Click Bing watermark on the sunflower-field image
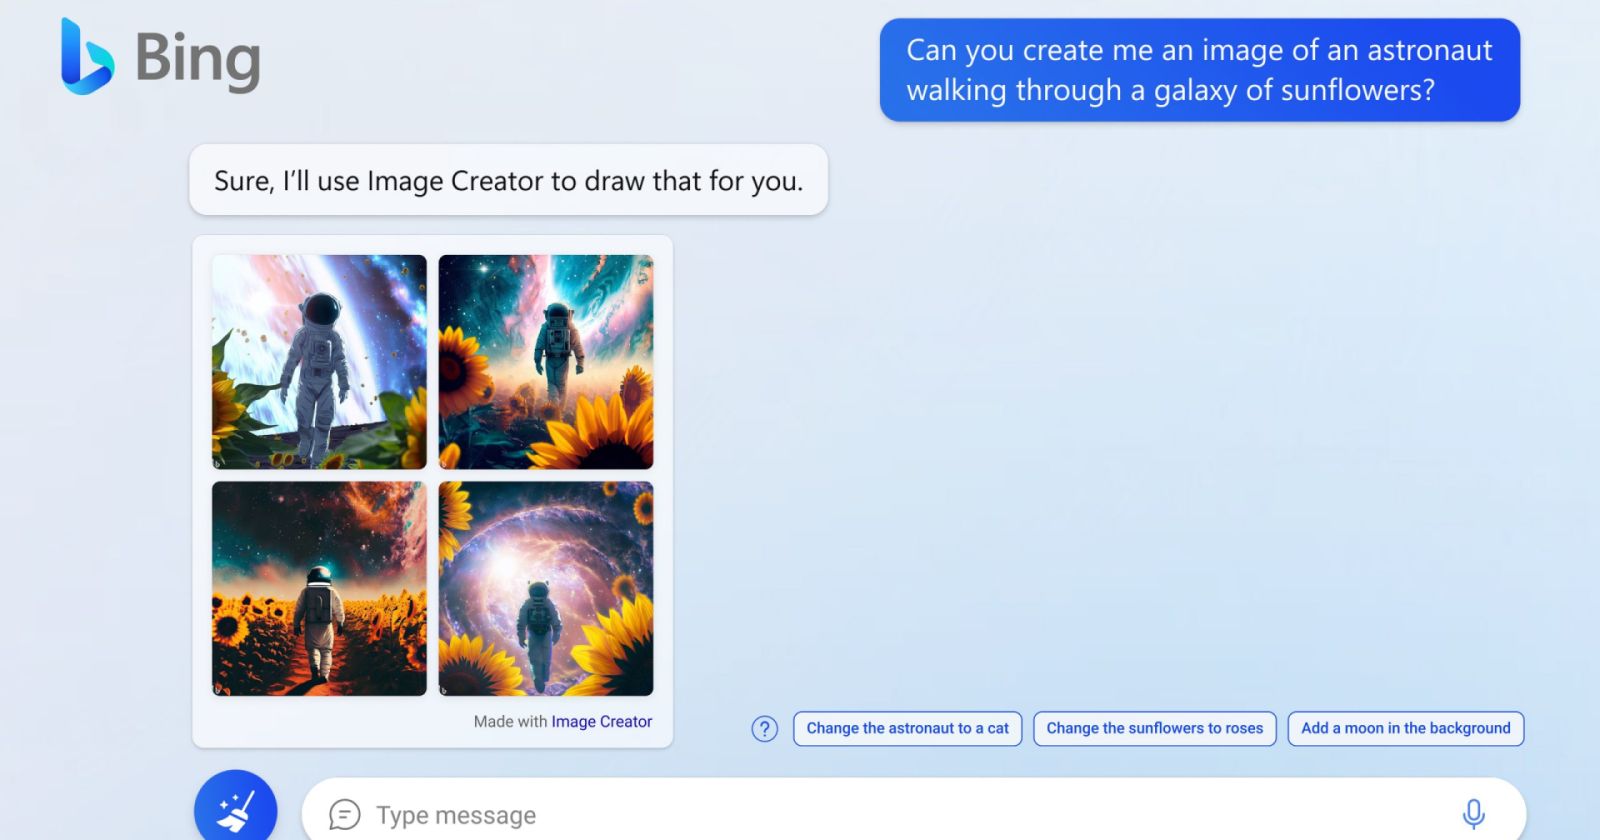Screen dimensions: 1600x840 [219, 689]
